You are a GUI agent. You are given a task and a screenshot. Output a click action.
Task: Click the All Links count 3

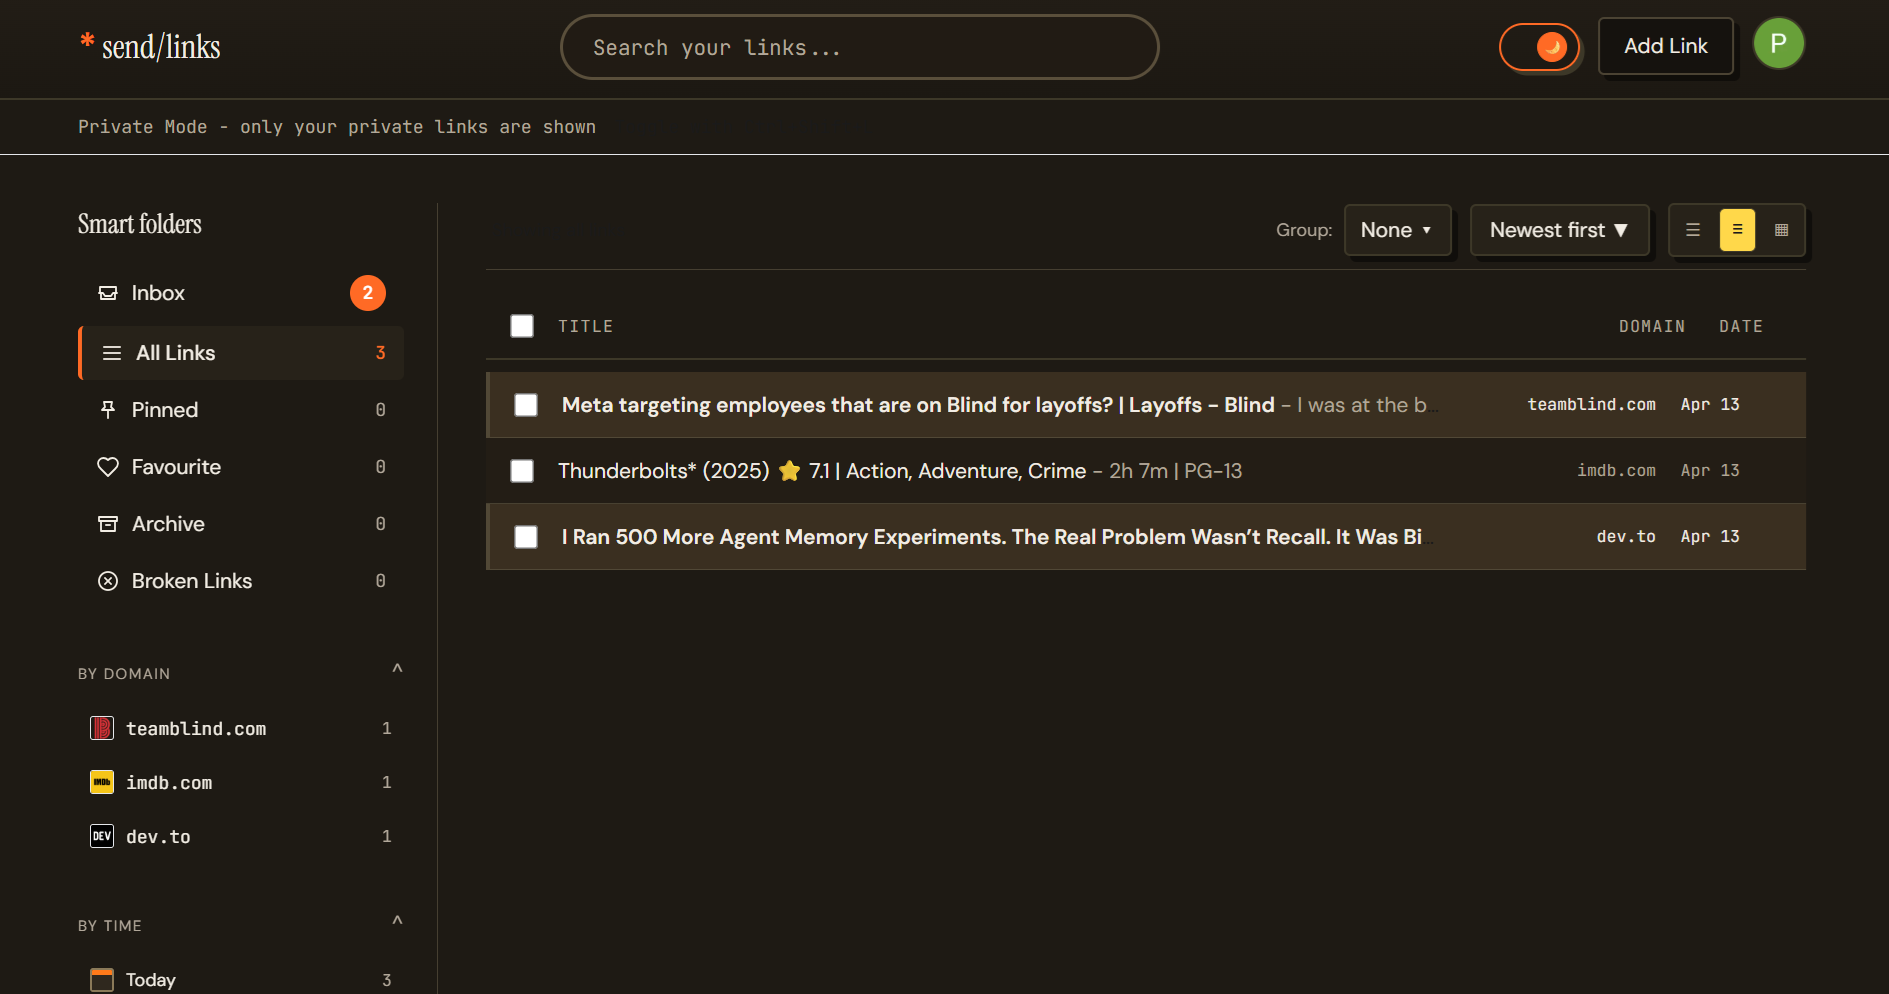click(x=380, y=353)
